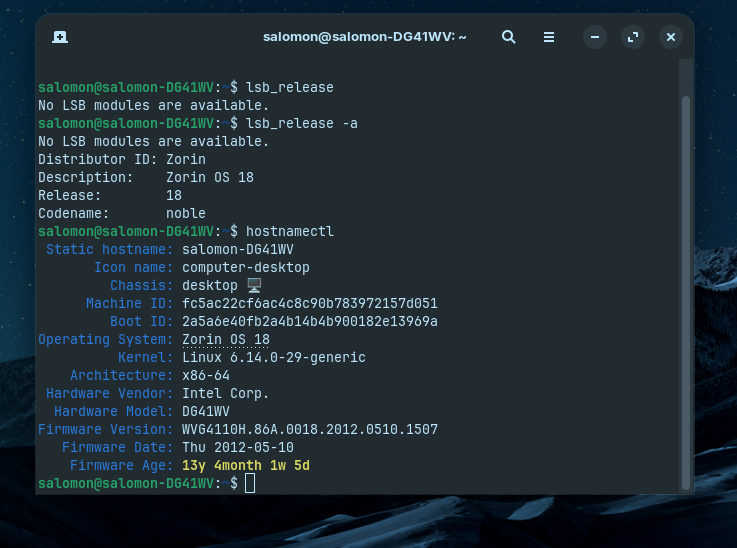This screenshot has width=737, height=548.
Task: Click the desktop monitor emoji after Chassis
Action: coord(253,285)
